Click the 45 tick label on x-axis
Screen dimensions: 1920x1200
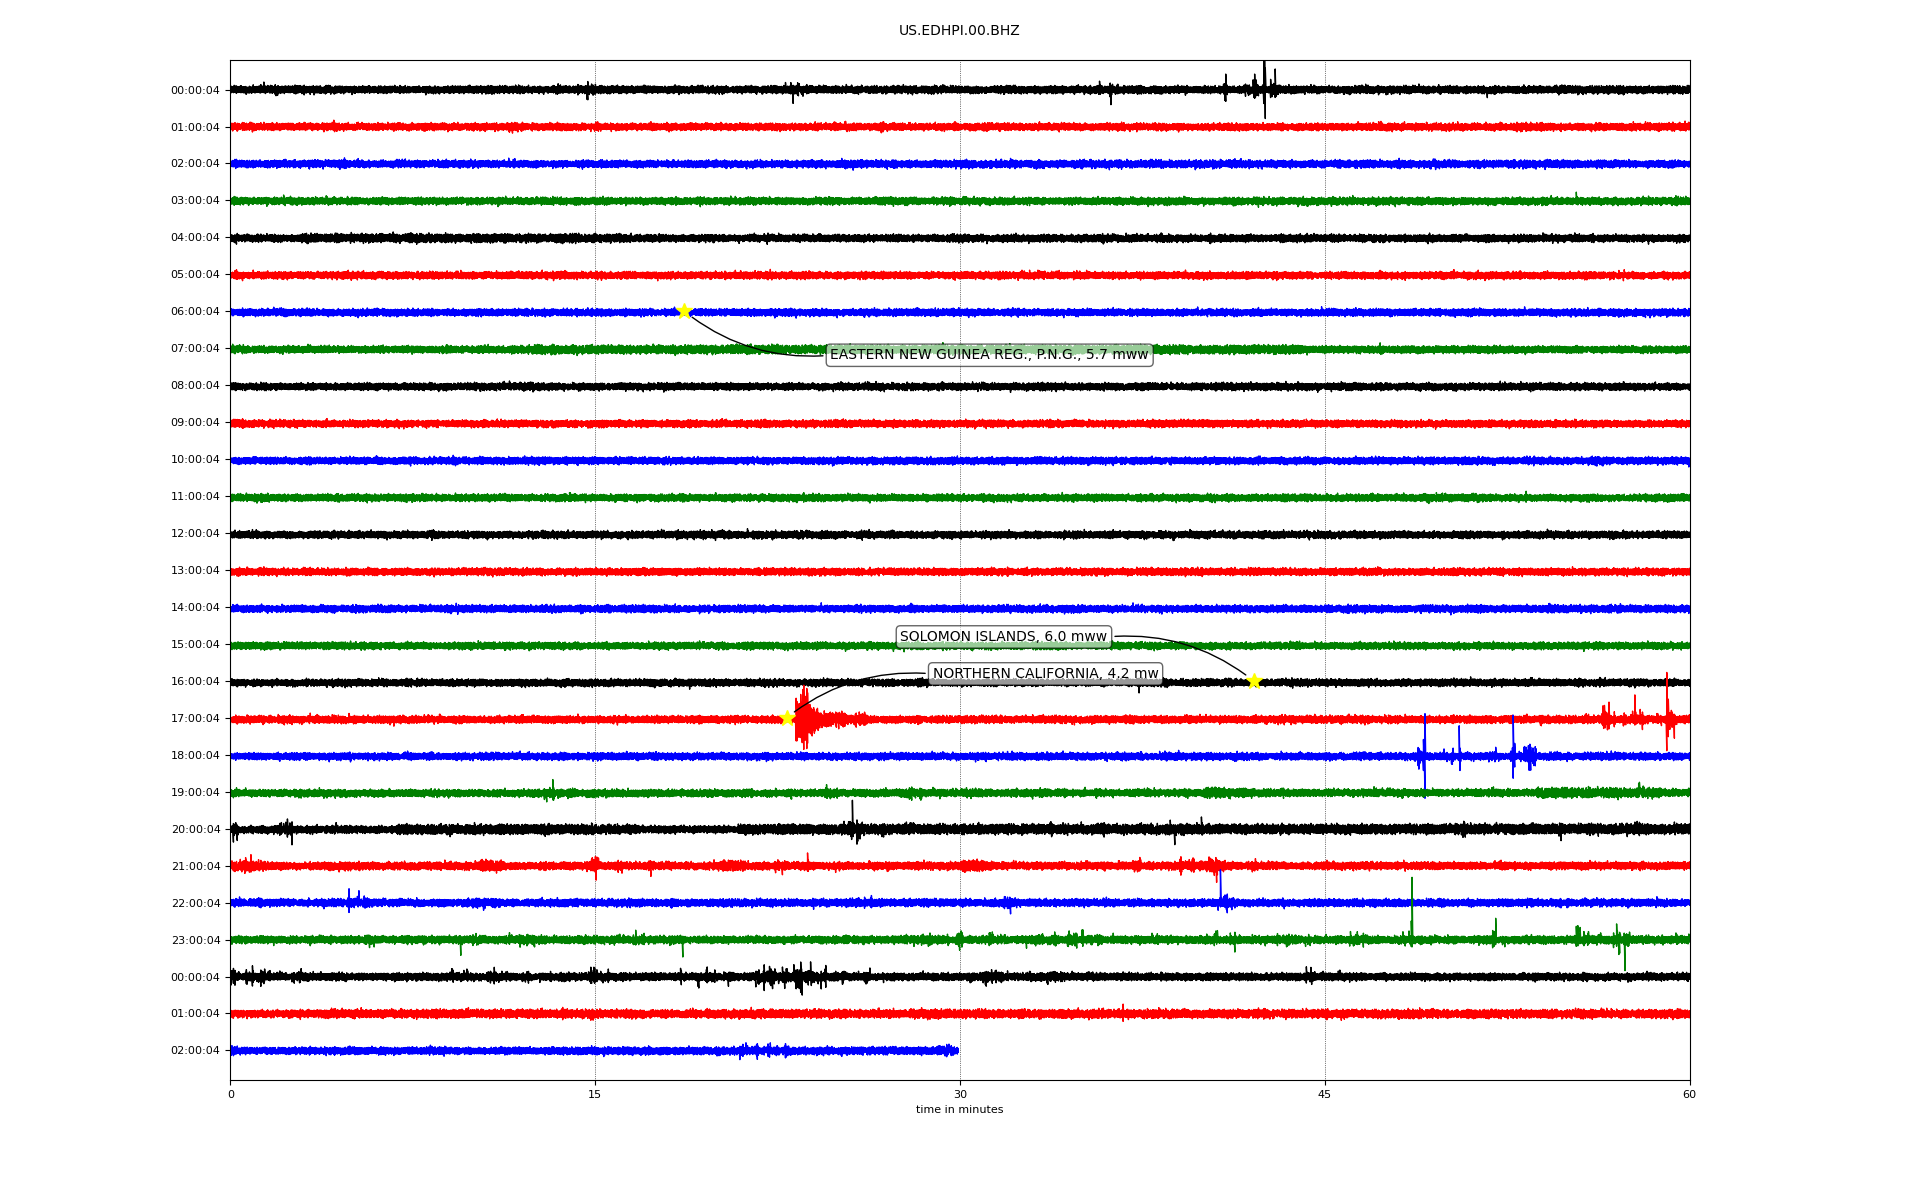point(1325,1094)
